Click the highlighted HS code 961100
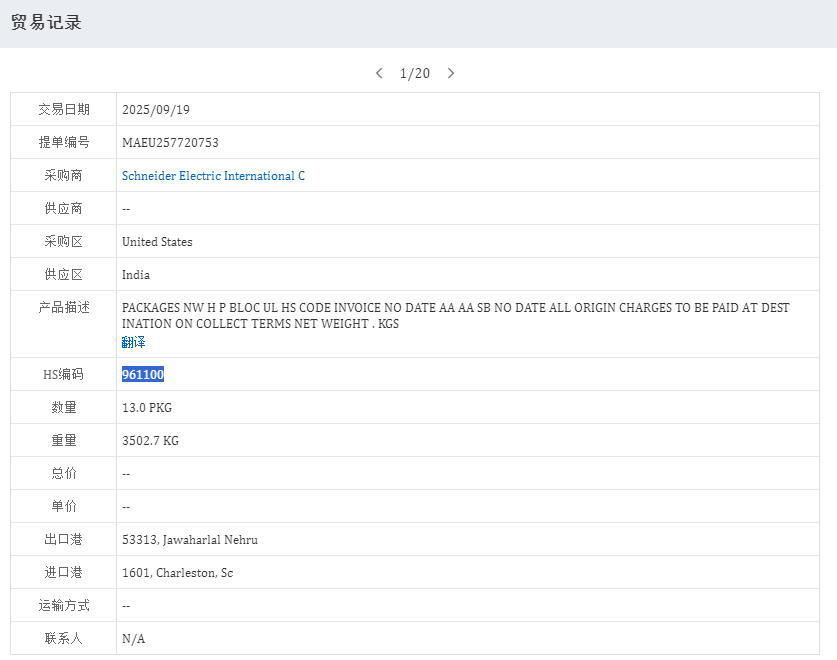Image resolution: width=837 pixels, height=660 pixels. coord(143,375)
